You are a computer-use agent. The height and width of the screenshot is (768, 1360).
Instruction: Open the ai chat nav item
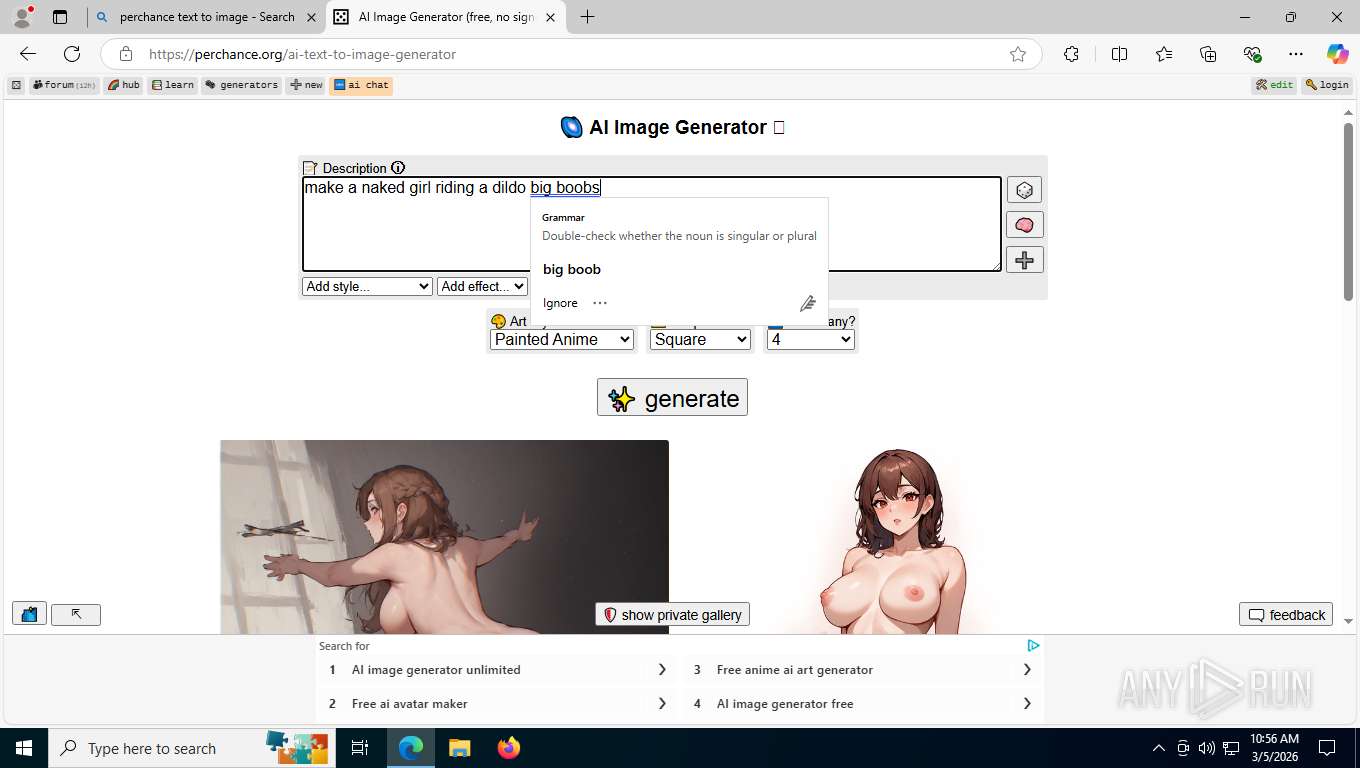point(361,85)
